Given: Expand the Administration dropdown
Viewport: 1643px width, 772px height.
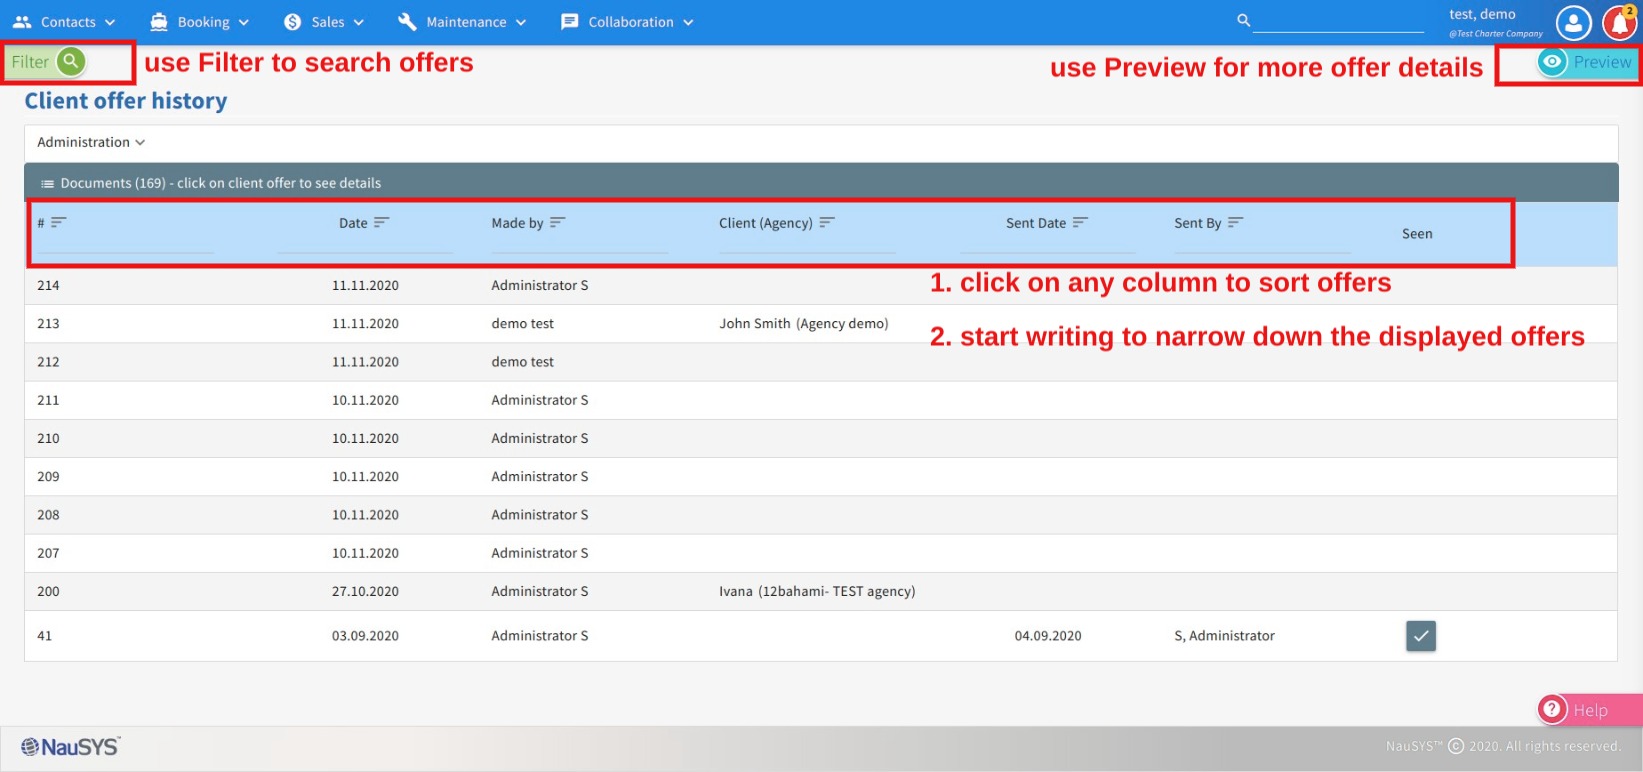Looking at the screenshot, I should tap(91, 142).
